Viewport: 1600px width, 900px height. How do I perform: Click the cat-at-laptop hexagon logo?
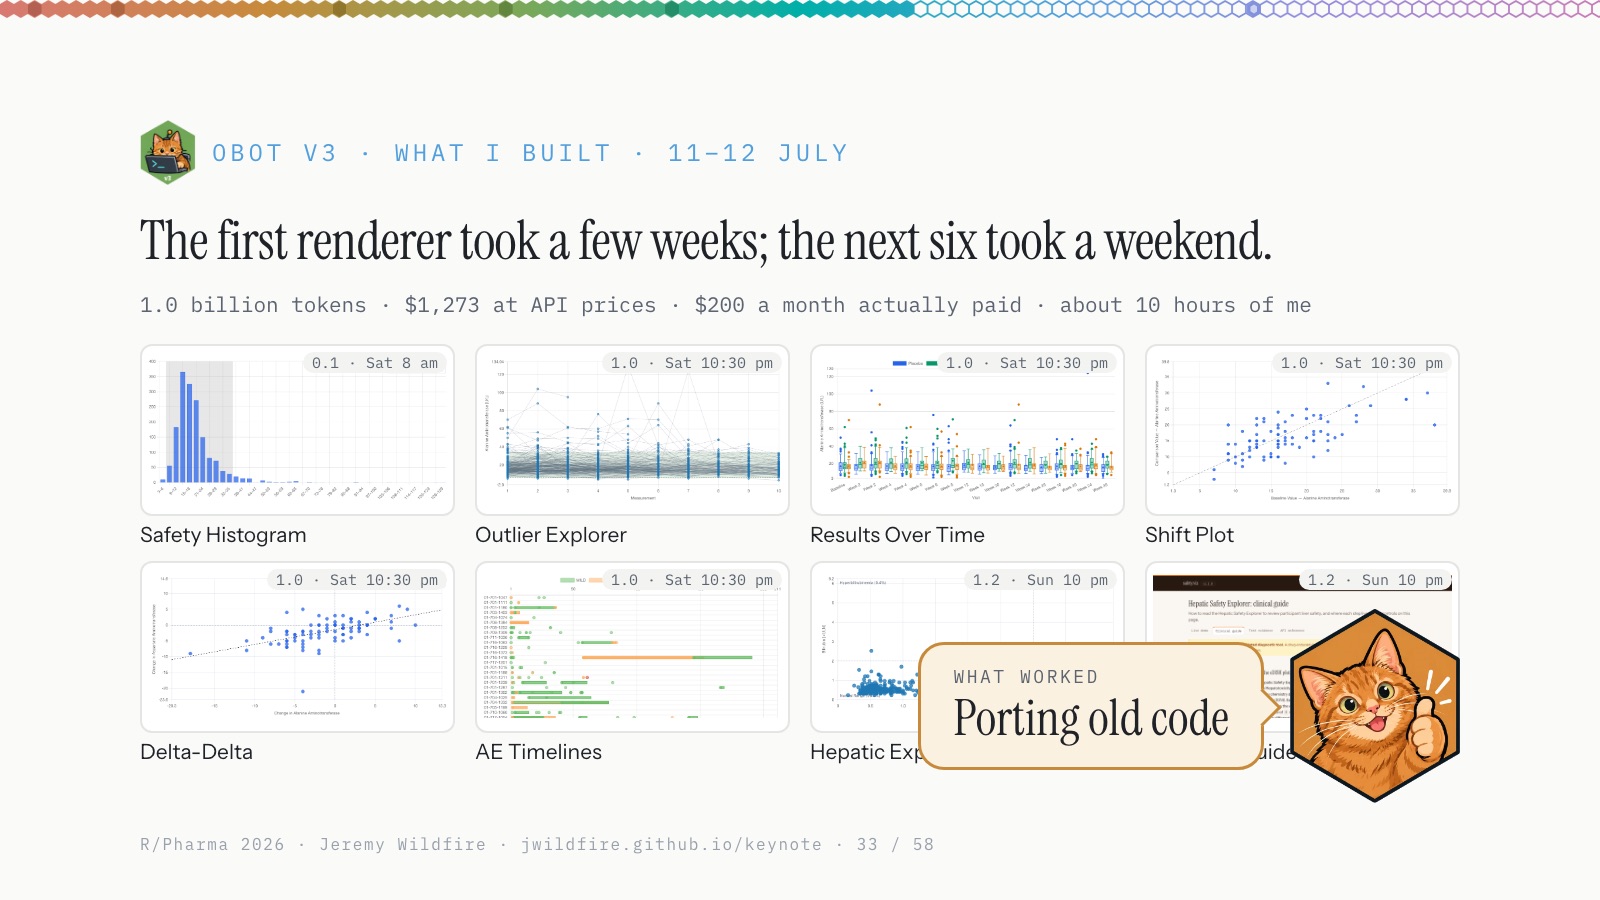[168, 153]
